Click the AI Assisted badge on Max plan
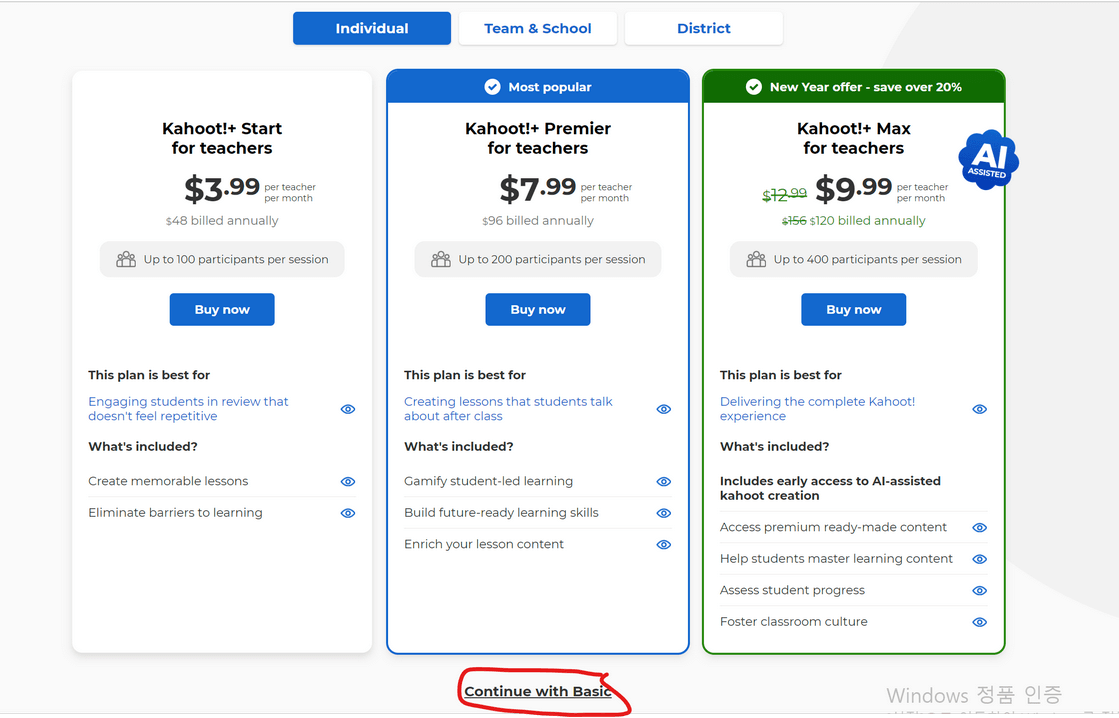The height and width of the screenshot is (718, 1119). 988,160
